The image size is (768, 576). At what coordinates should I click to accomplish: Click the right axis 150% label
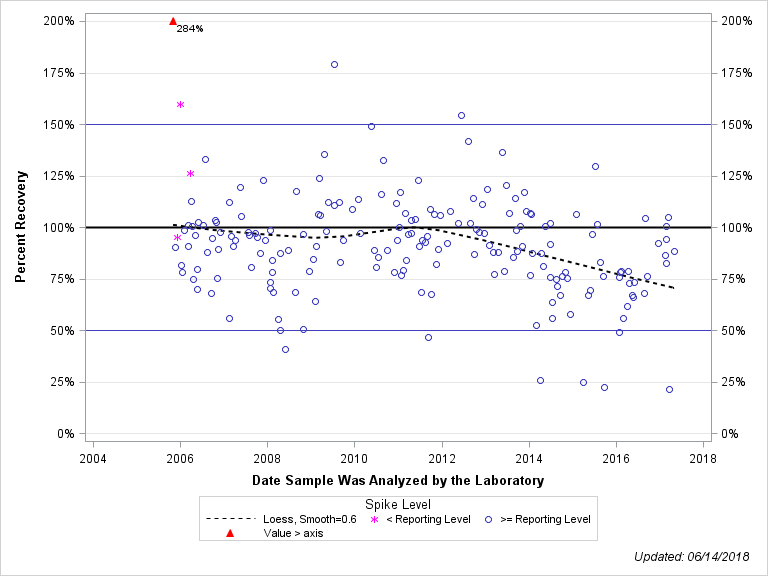coord(737,125)
